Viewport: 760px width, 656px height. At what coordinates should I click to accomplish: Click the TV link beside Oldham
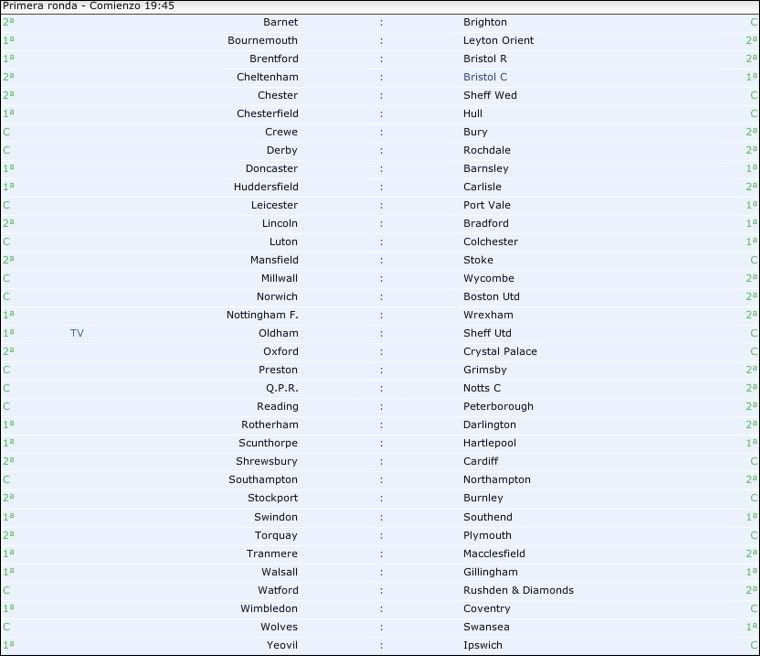point(77,333)
